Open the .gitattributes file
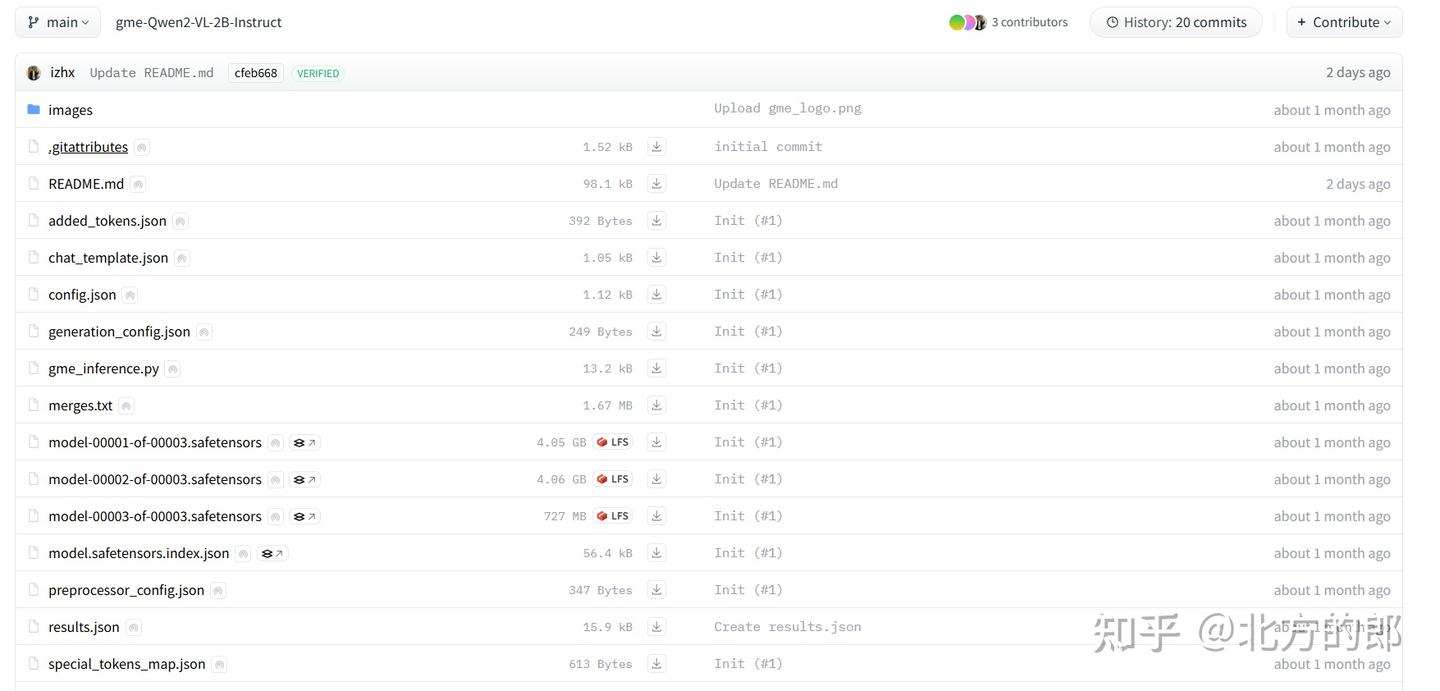 pyautogui.click(x=88, y=147)
